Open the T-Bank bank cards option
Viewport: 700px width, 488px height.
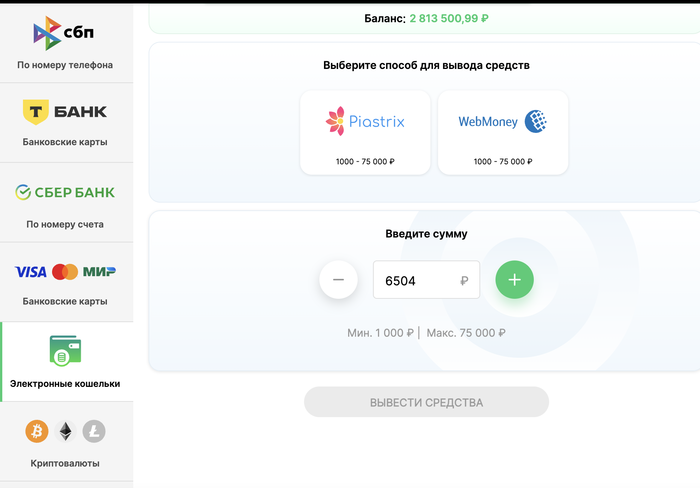(67, 123)
